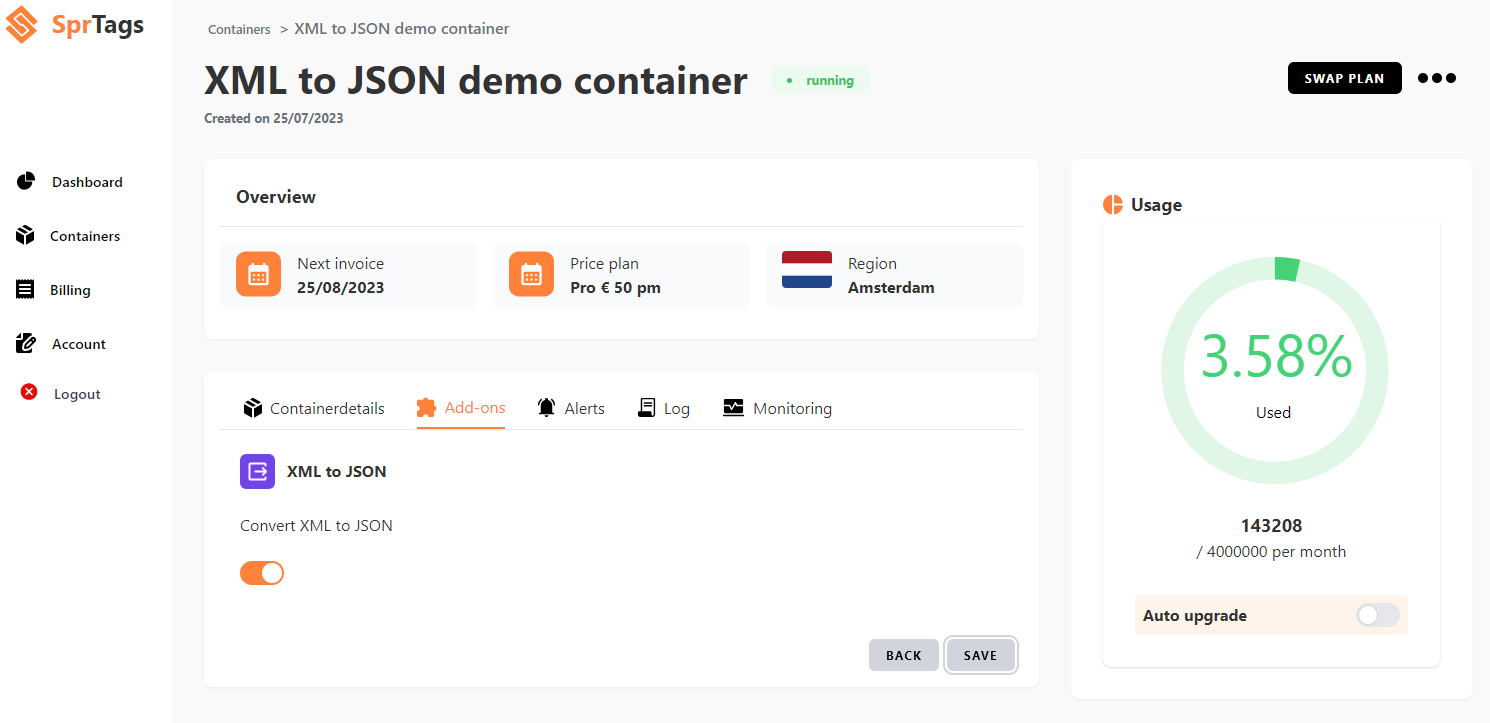Click the Billing invoice icon
The width and height of the screenshot is (1490, 723).
pyautogui.click(x=25, y=289)
